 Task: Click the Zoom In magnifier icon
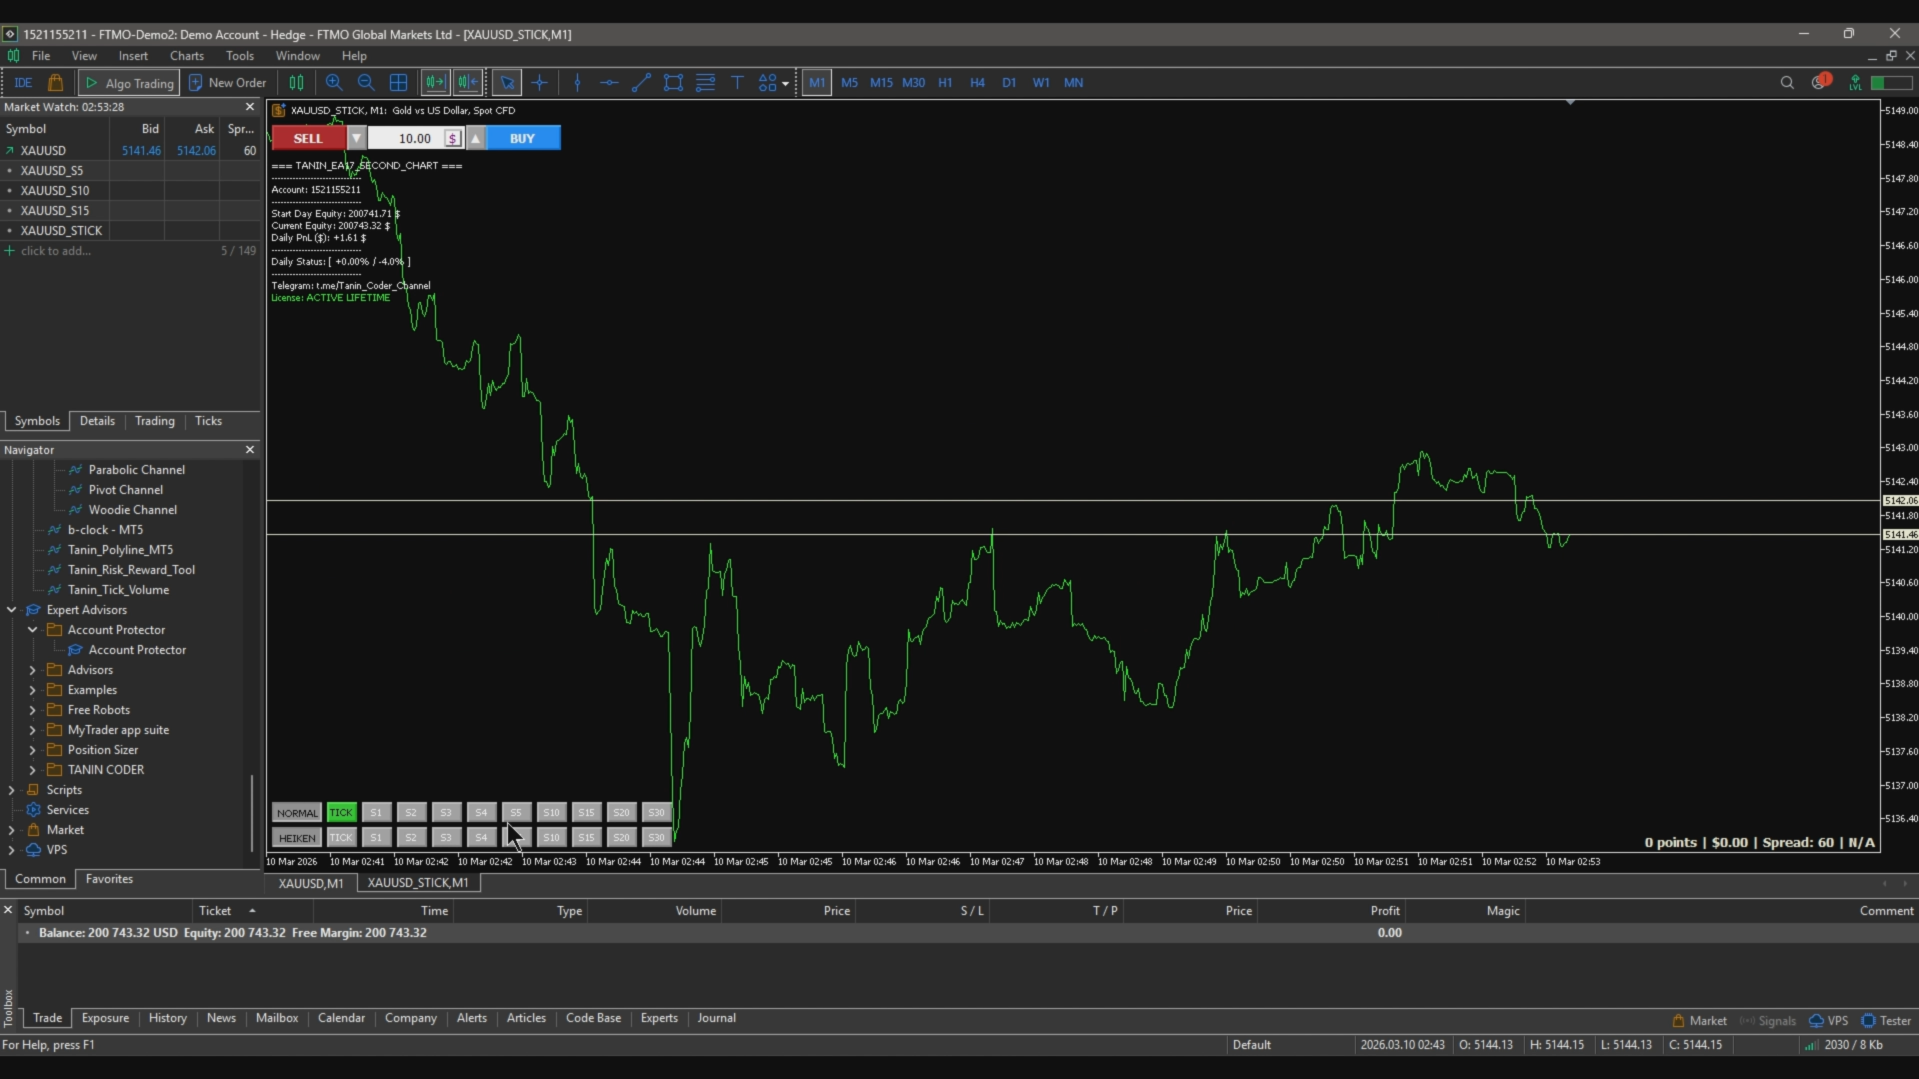coord(334,83)
